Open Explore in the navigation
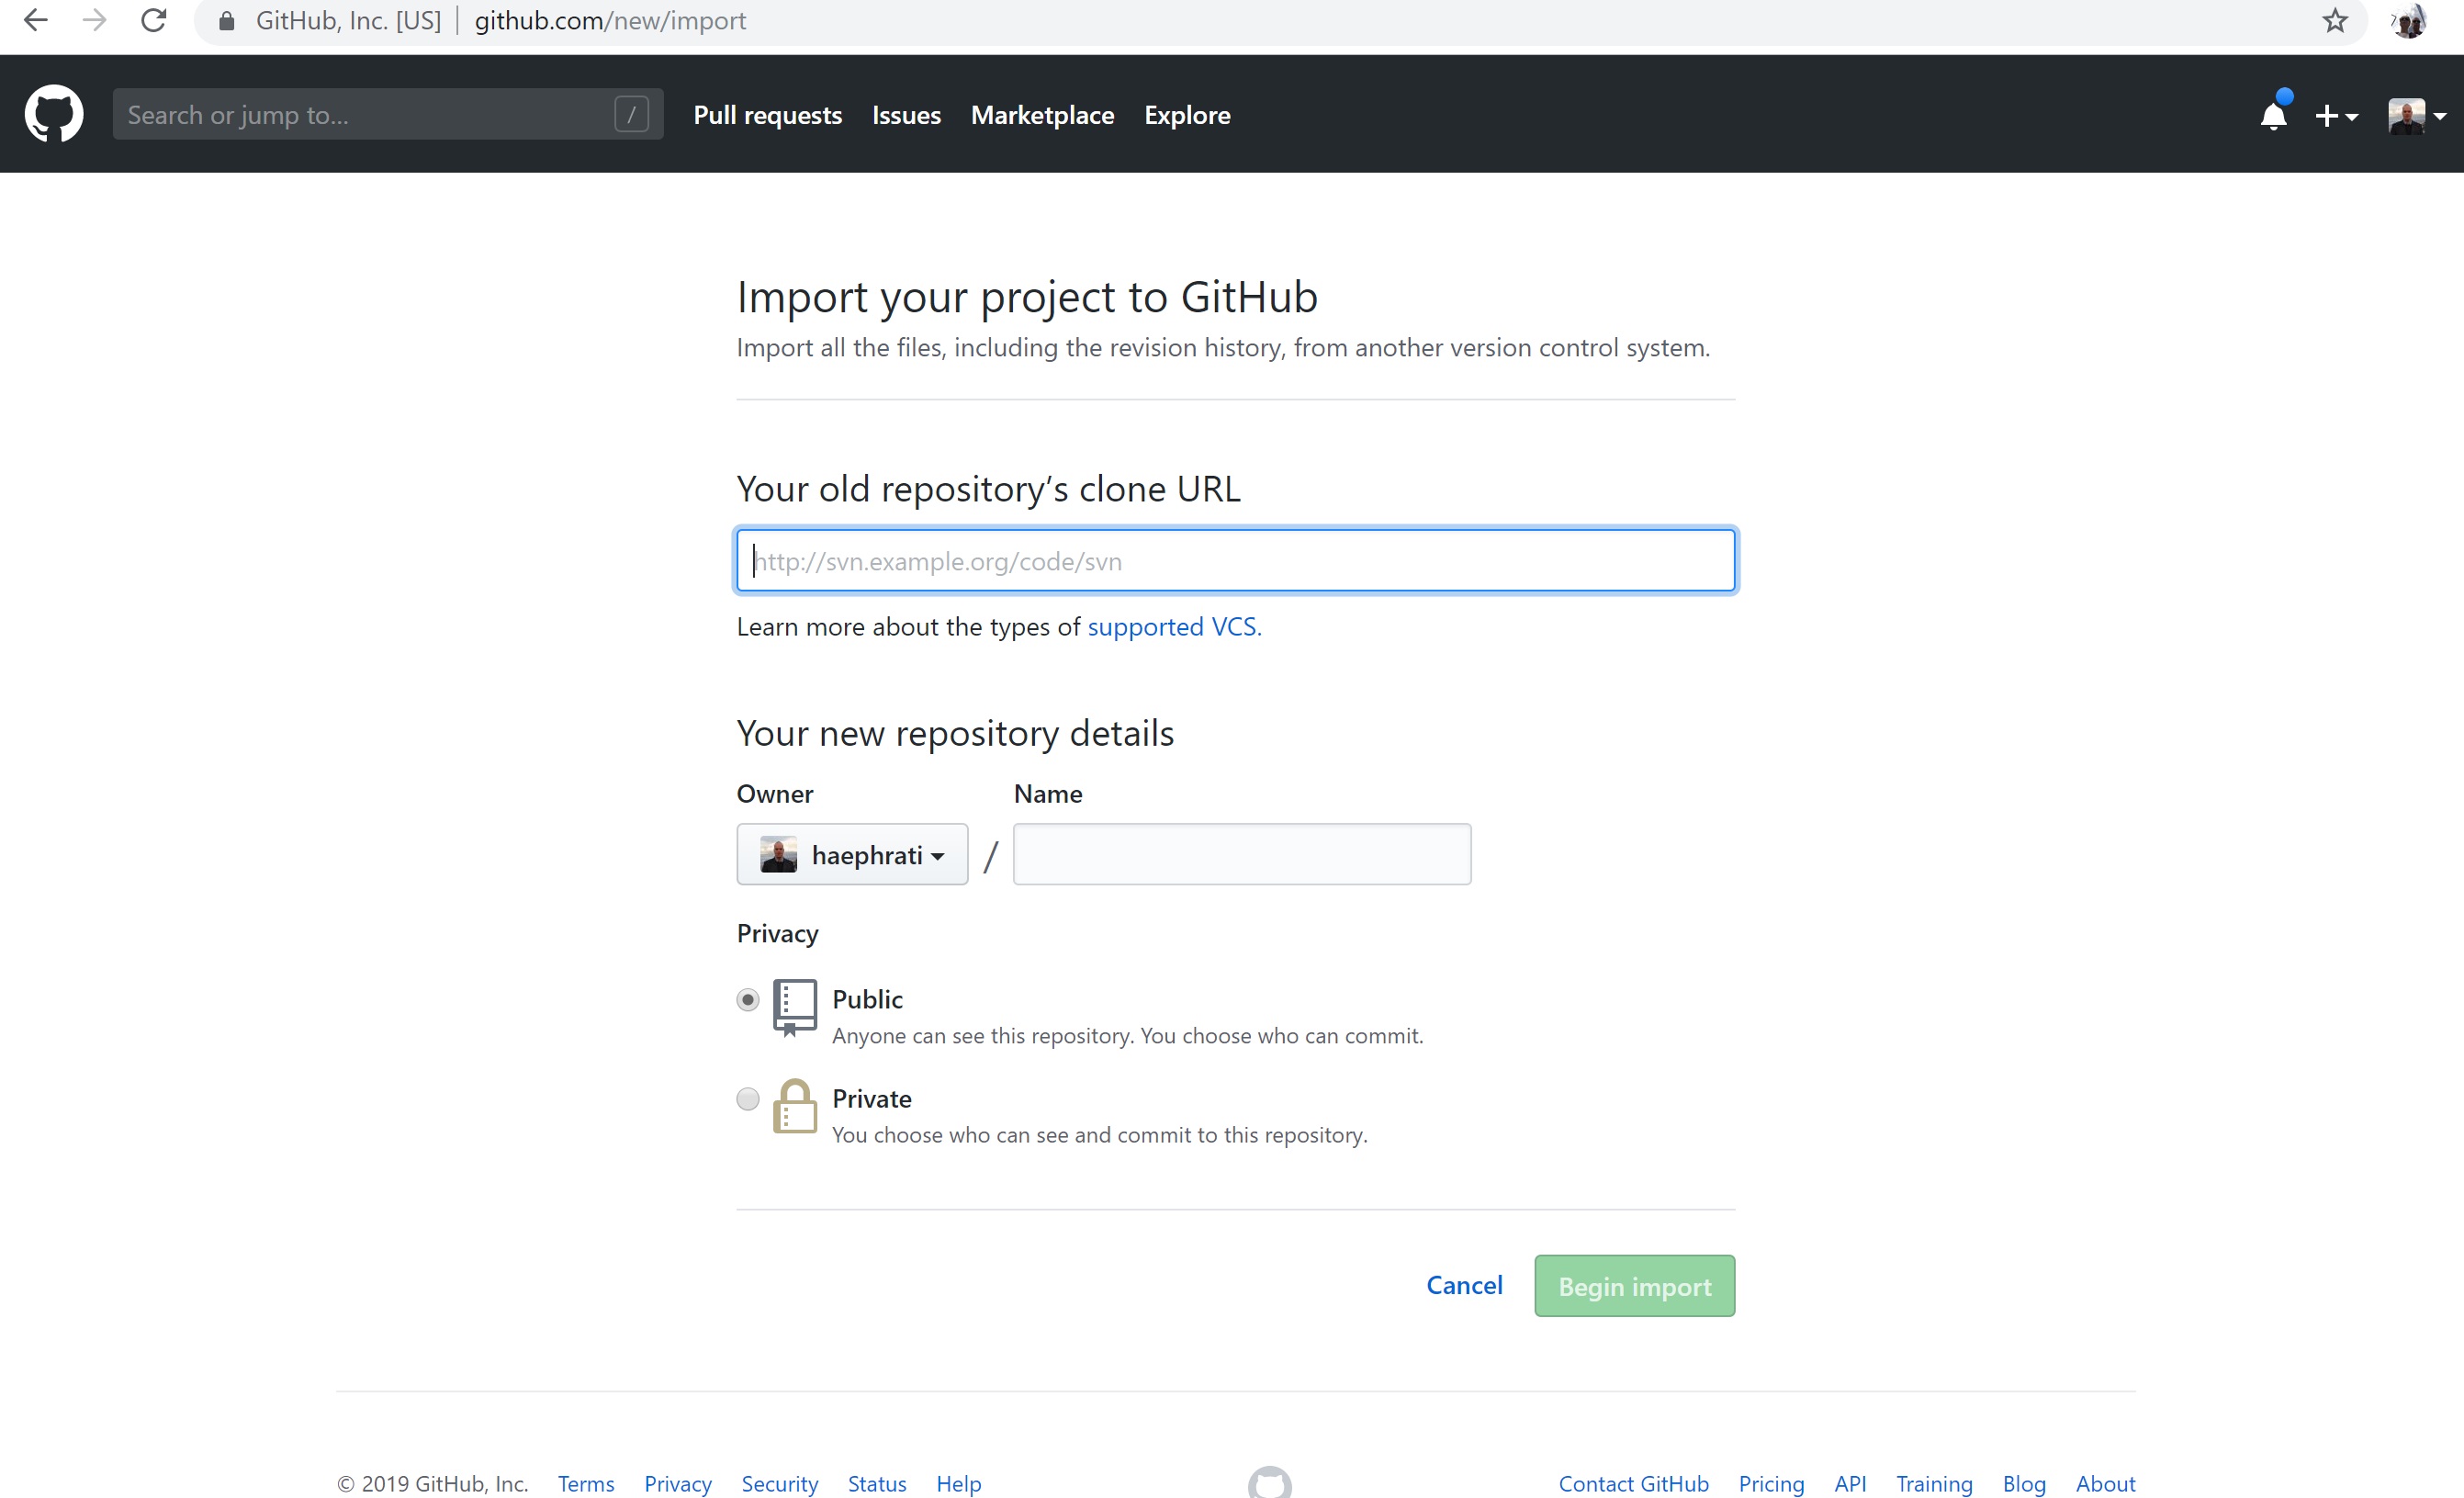 [x=1187, y=115]
